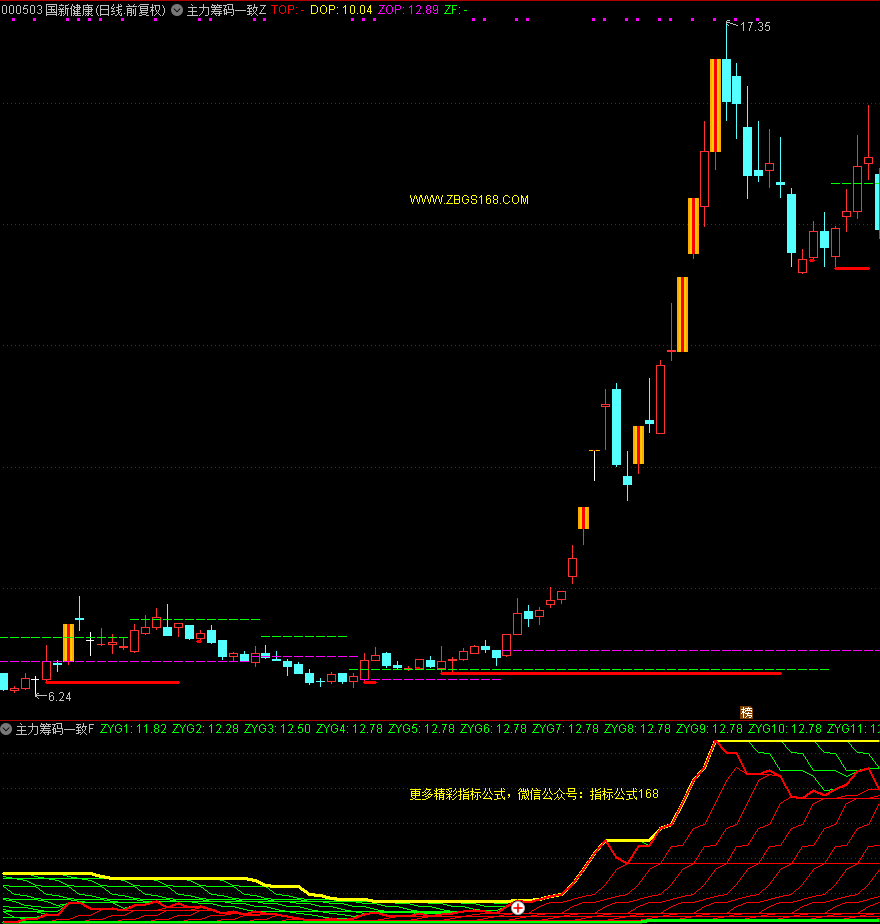Screen dimensions: 880x924
Task: Click the WWW.ZBGS168.COM watermark link
Action: point(468,200)
